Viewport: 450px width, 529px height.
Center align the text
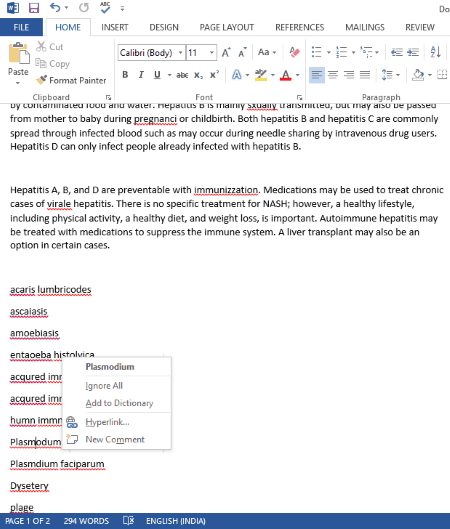(x=333, y=75)
